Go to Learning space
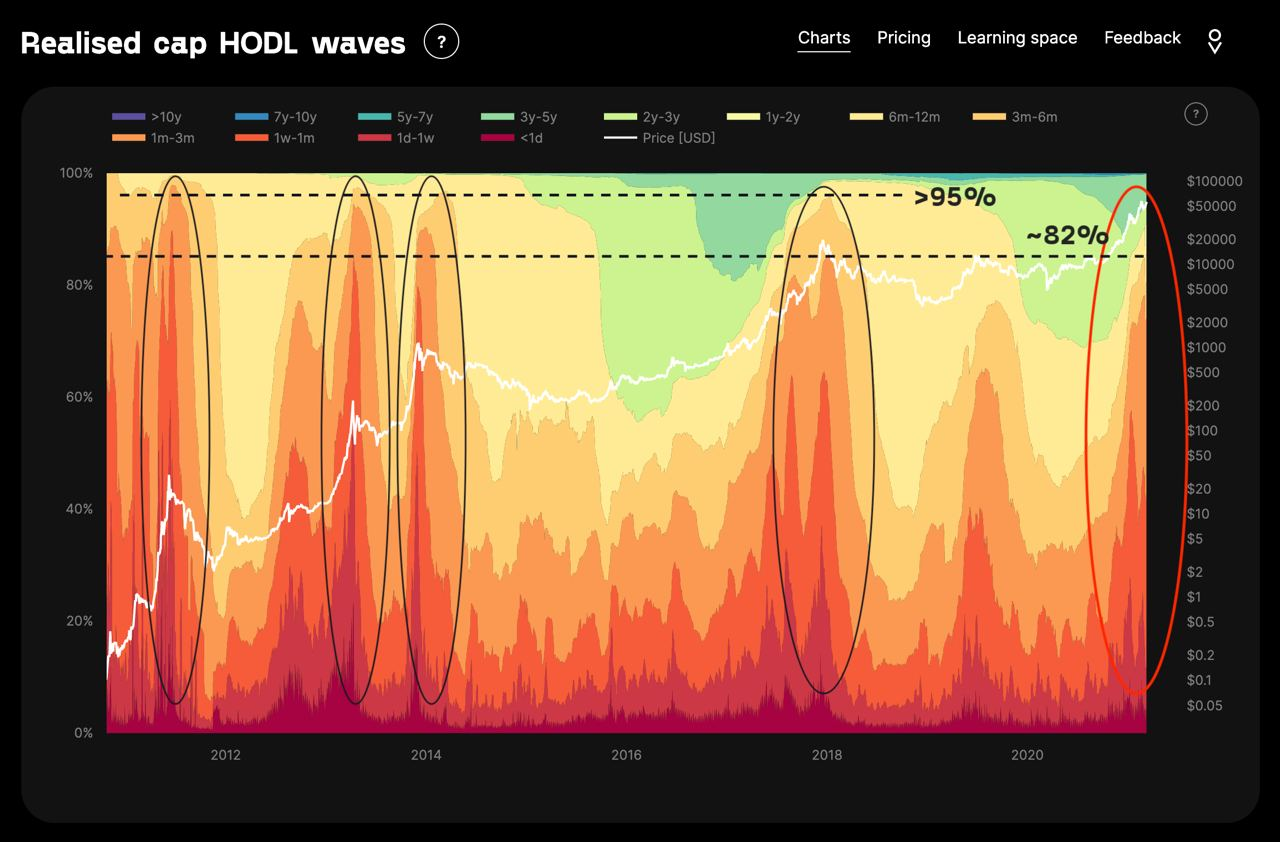The width and height of the screenshot is (1280, 842). pos(1017,38)
